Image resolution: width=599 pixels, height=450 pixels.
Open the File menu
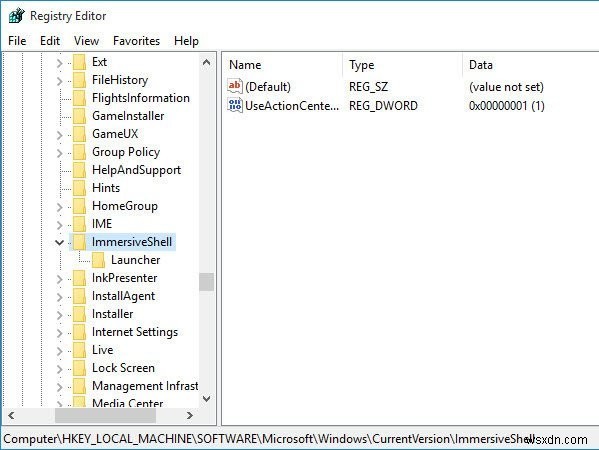(17, 40)
